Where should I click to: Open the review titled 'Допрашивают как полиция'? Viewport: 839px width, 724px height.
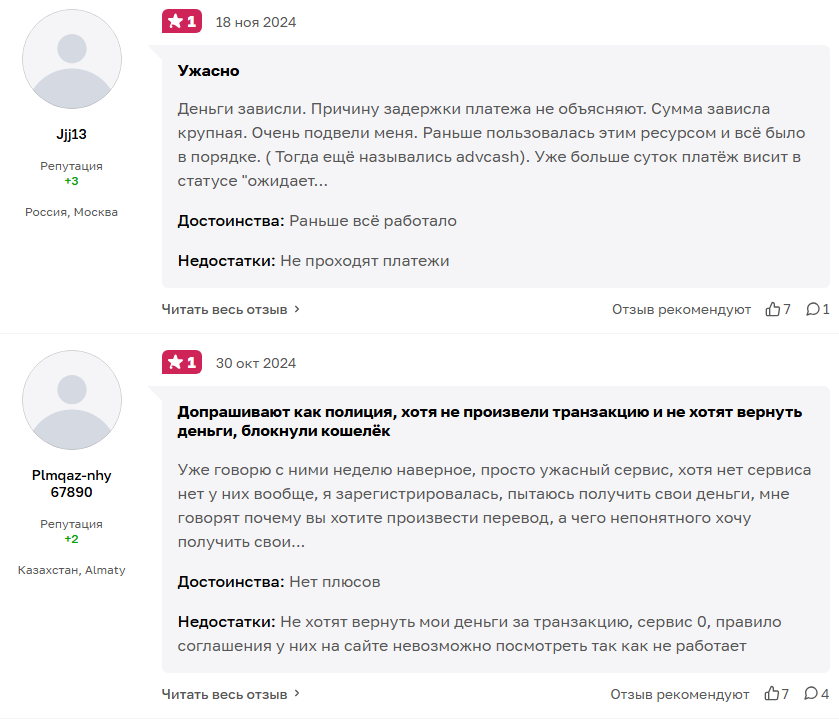click(x=490, y=421)
